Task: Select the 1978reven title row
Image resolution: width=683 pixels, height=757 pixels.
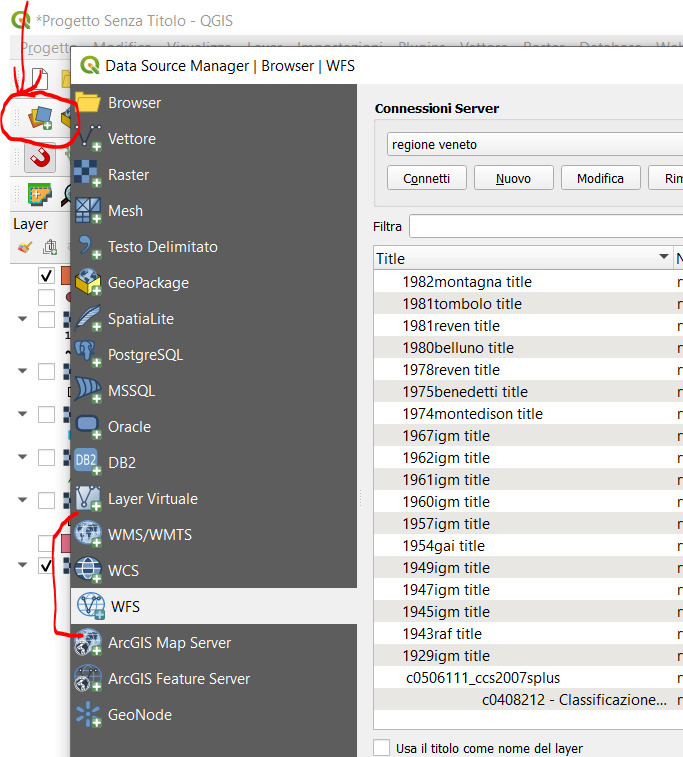Action: point(528,370)
